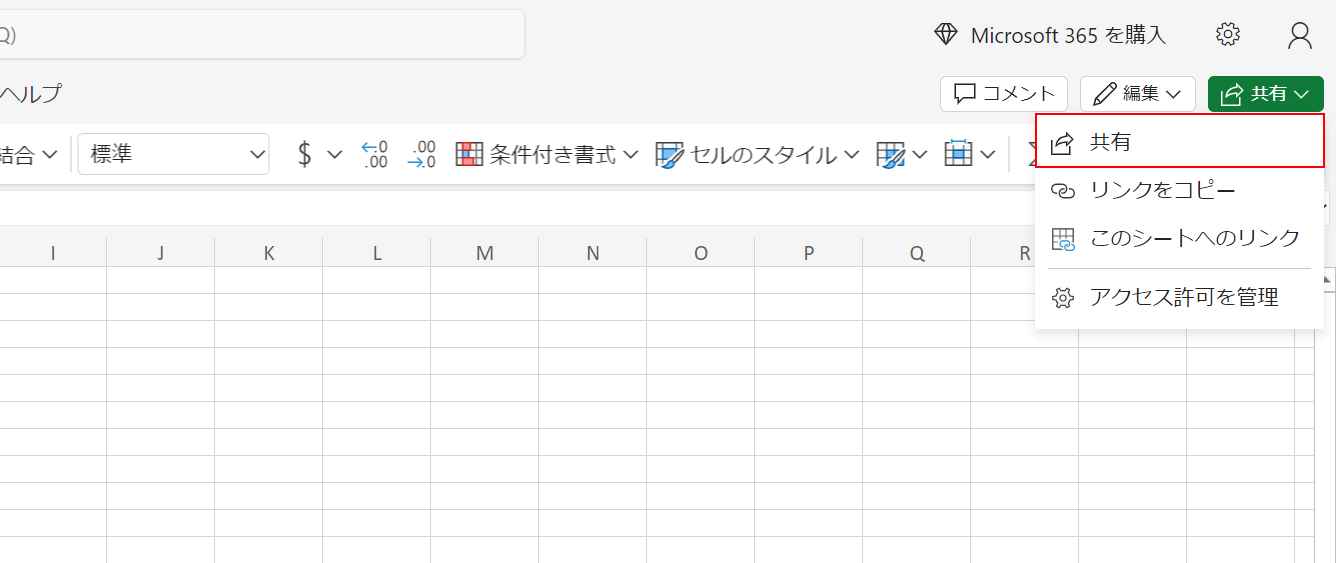Open the Format as Table icon
This screenshot has height=563, width=1336.
coord(890,154)
